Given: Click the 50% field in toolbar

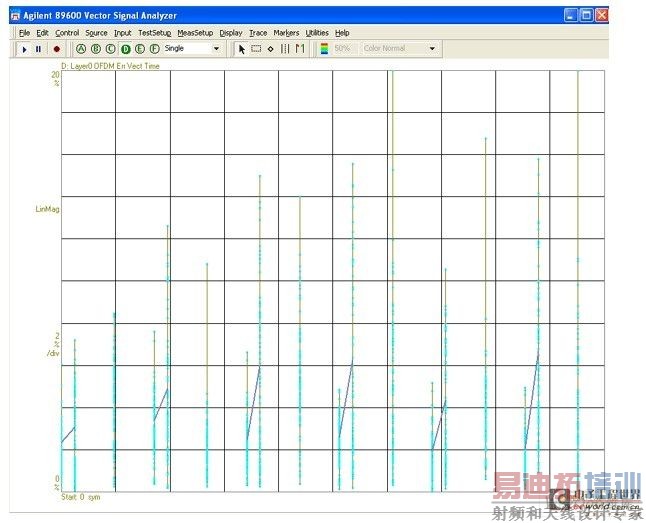Looking at the screenshot, I should pos(342,49).
